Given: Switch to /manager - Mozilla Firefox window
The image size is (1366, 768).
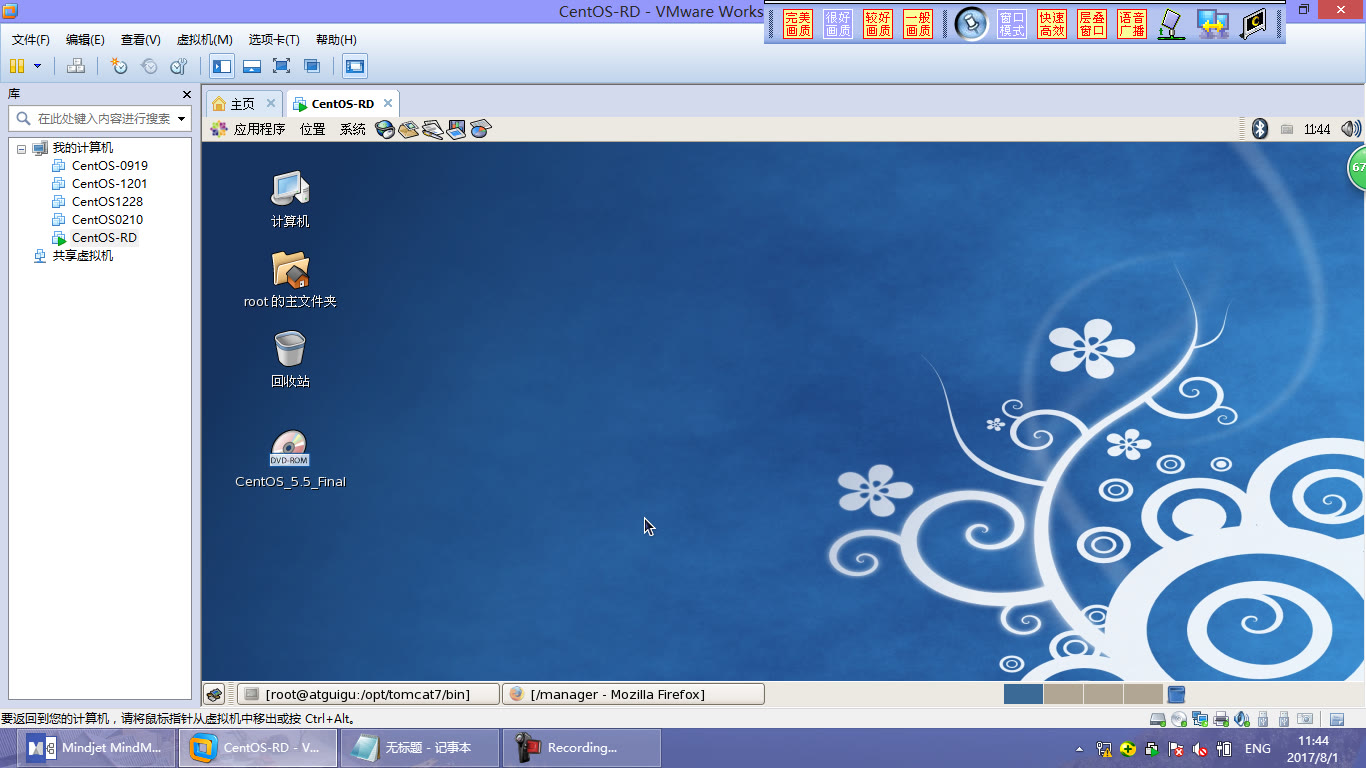Looking at the screenshot, I should pyautogui.click(x=633, y=694).
